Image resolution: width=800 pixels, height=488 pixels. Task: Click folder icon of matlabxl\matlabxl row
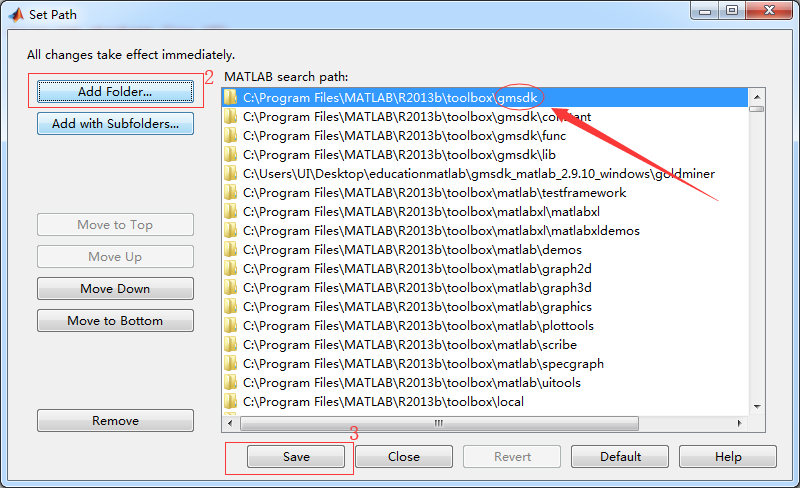tap(231, 212)
